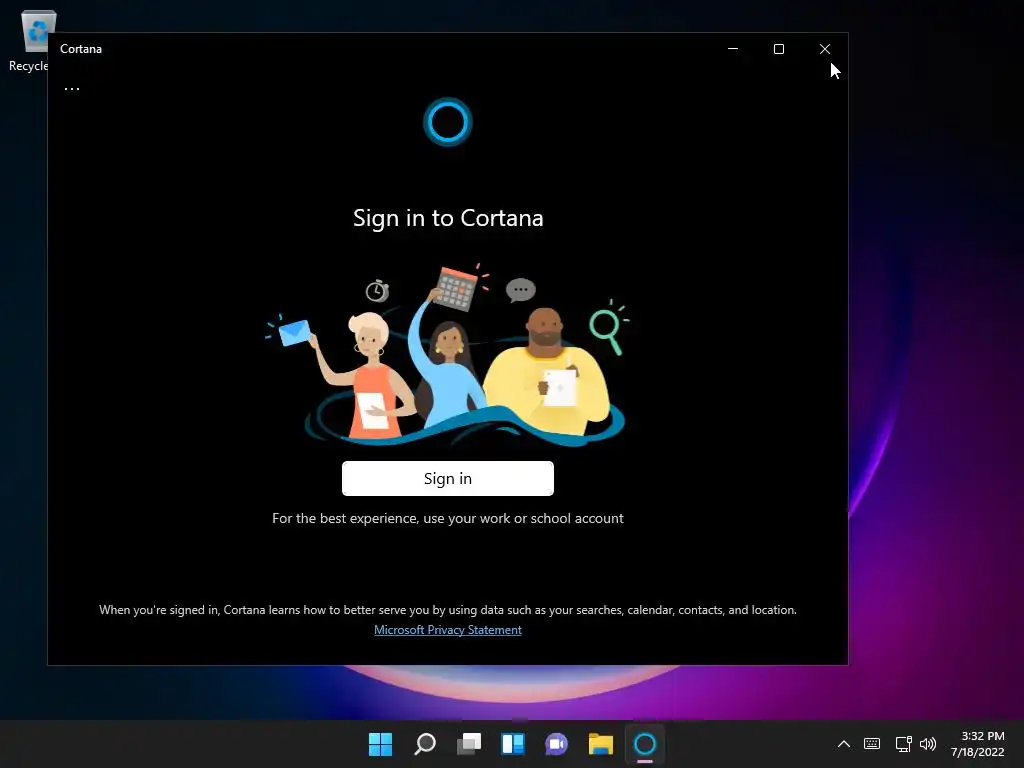Show hidden icons in system tray
This screenshot has width=1024, height=768.
[844, 744]
